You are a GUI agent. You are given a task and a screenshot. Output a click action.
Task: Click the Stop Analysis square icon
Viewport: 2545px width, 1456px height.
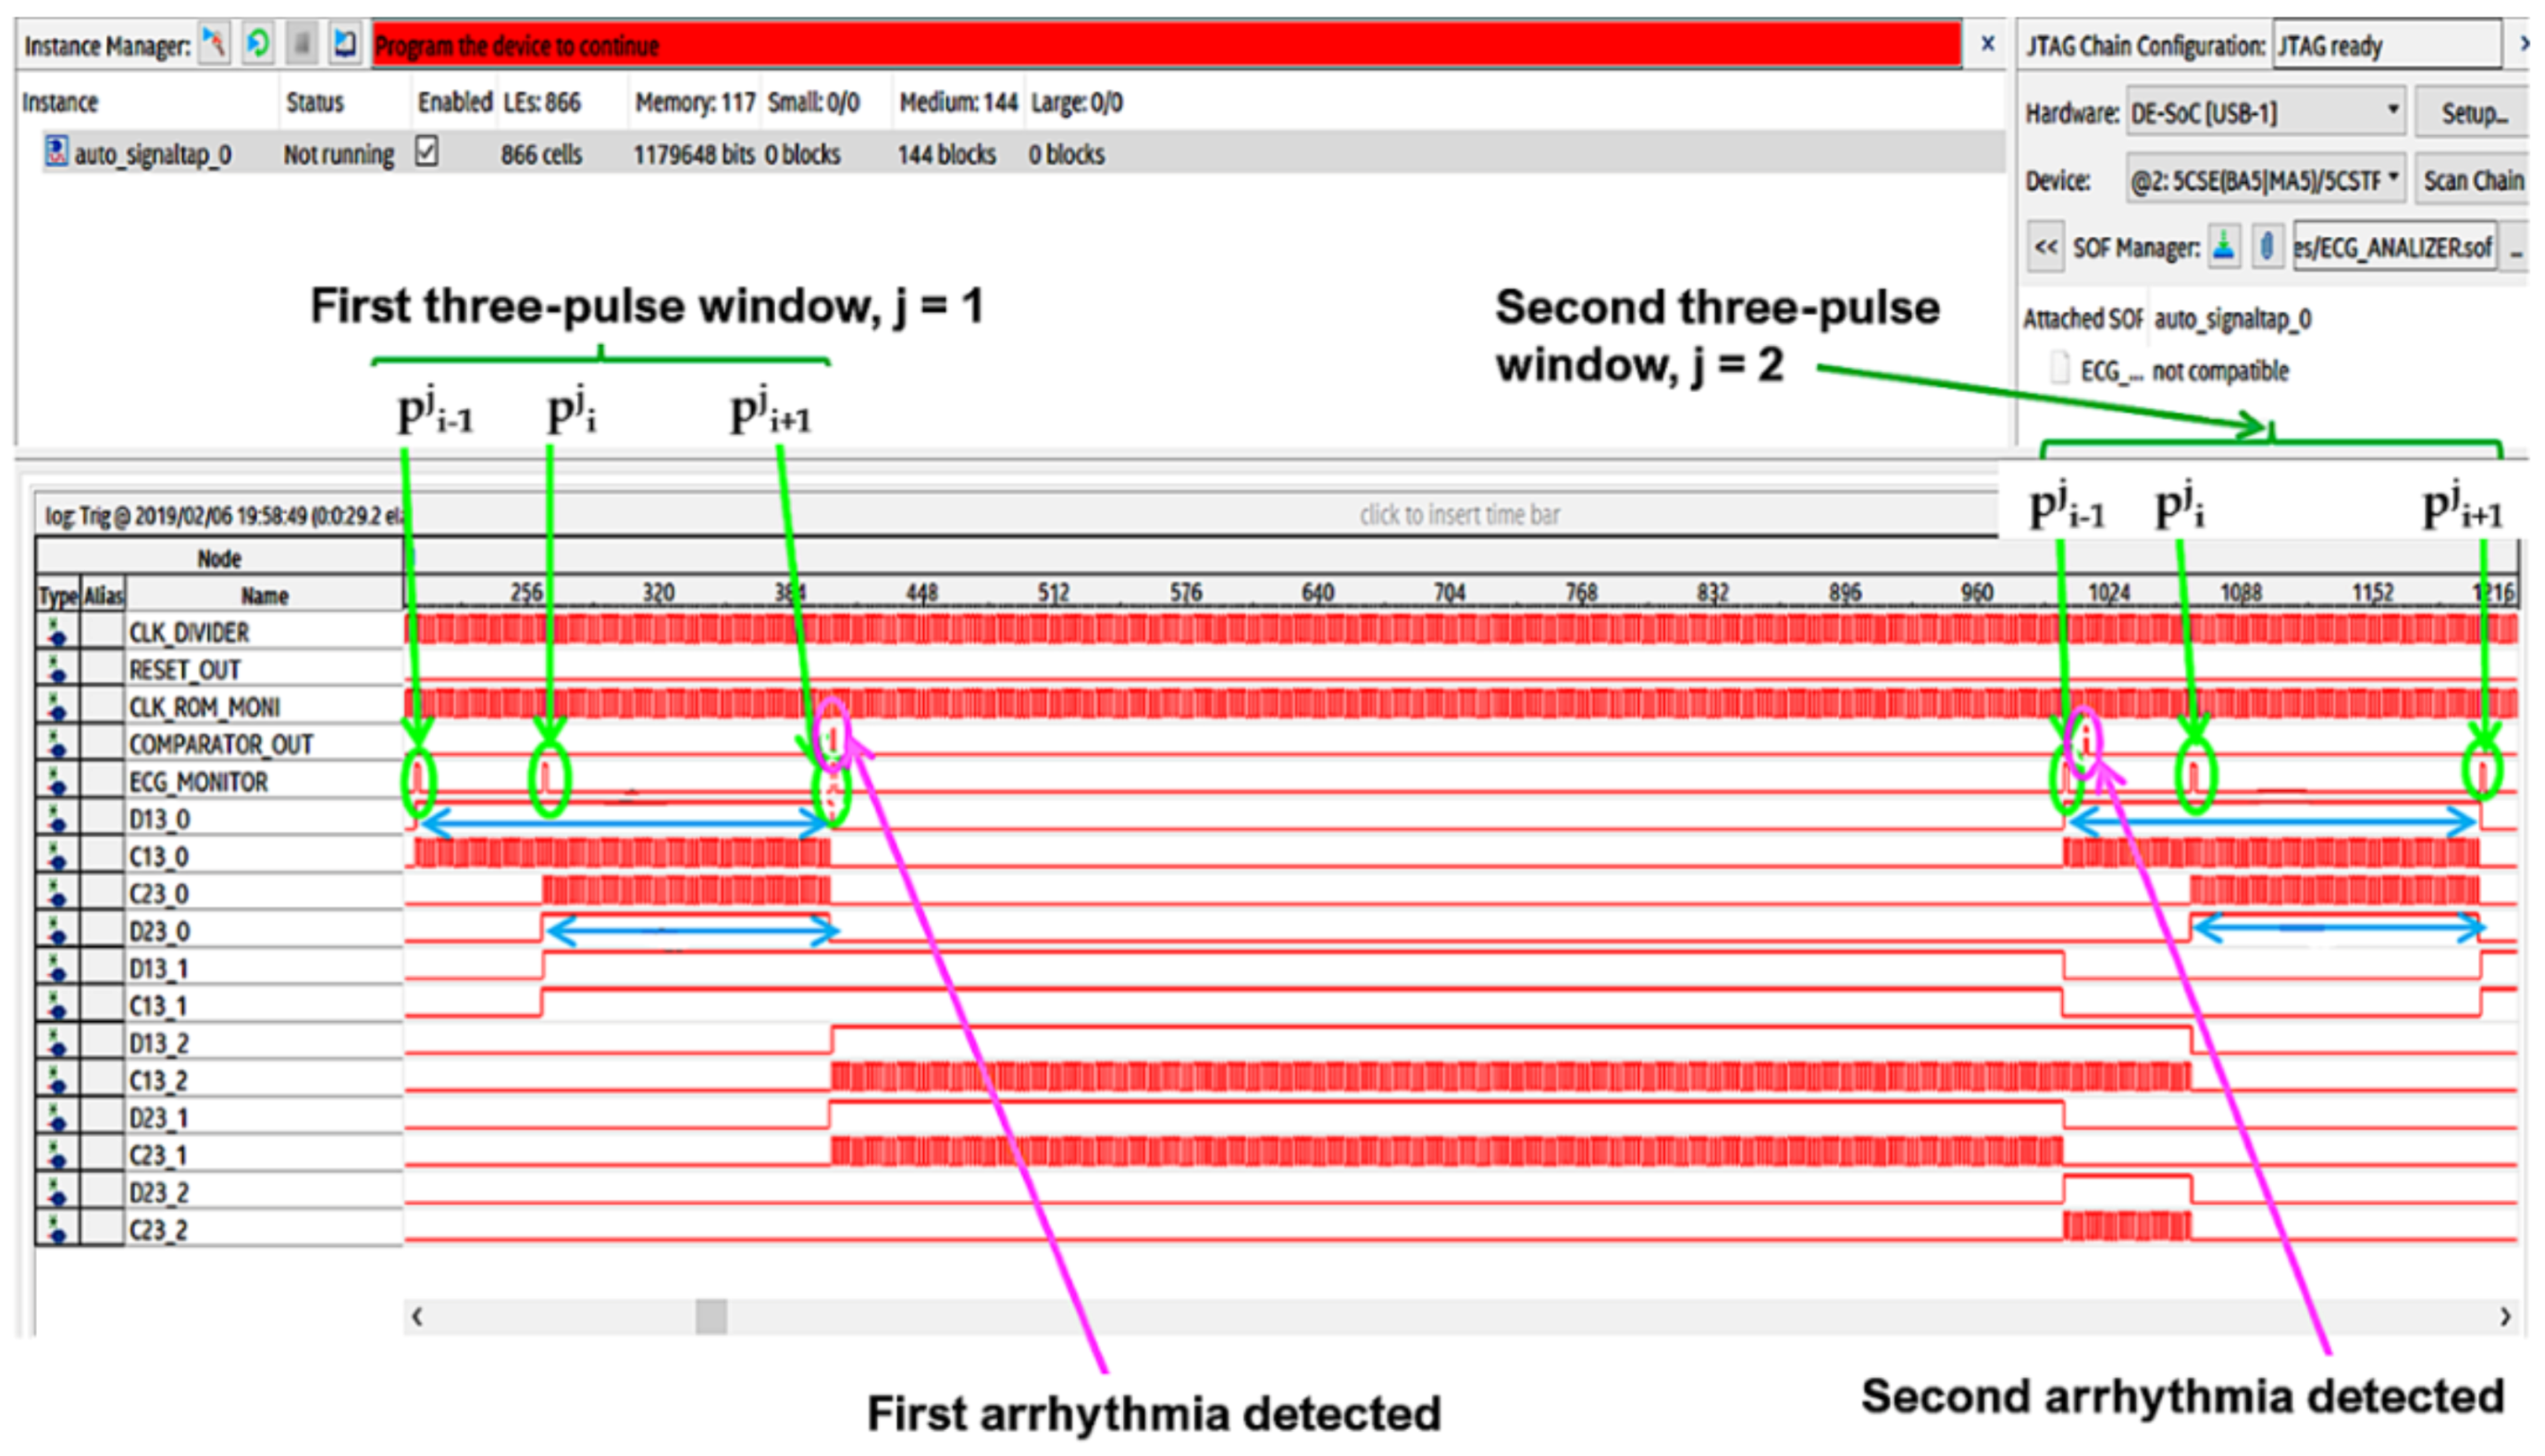(301, 44)
